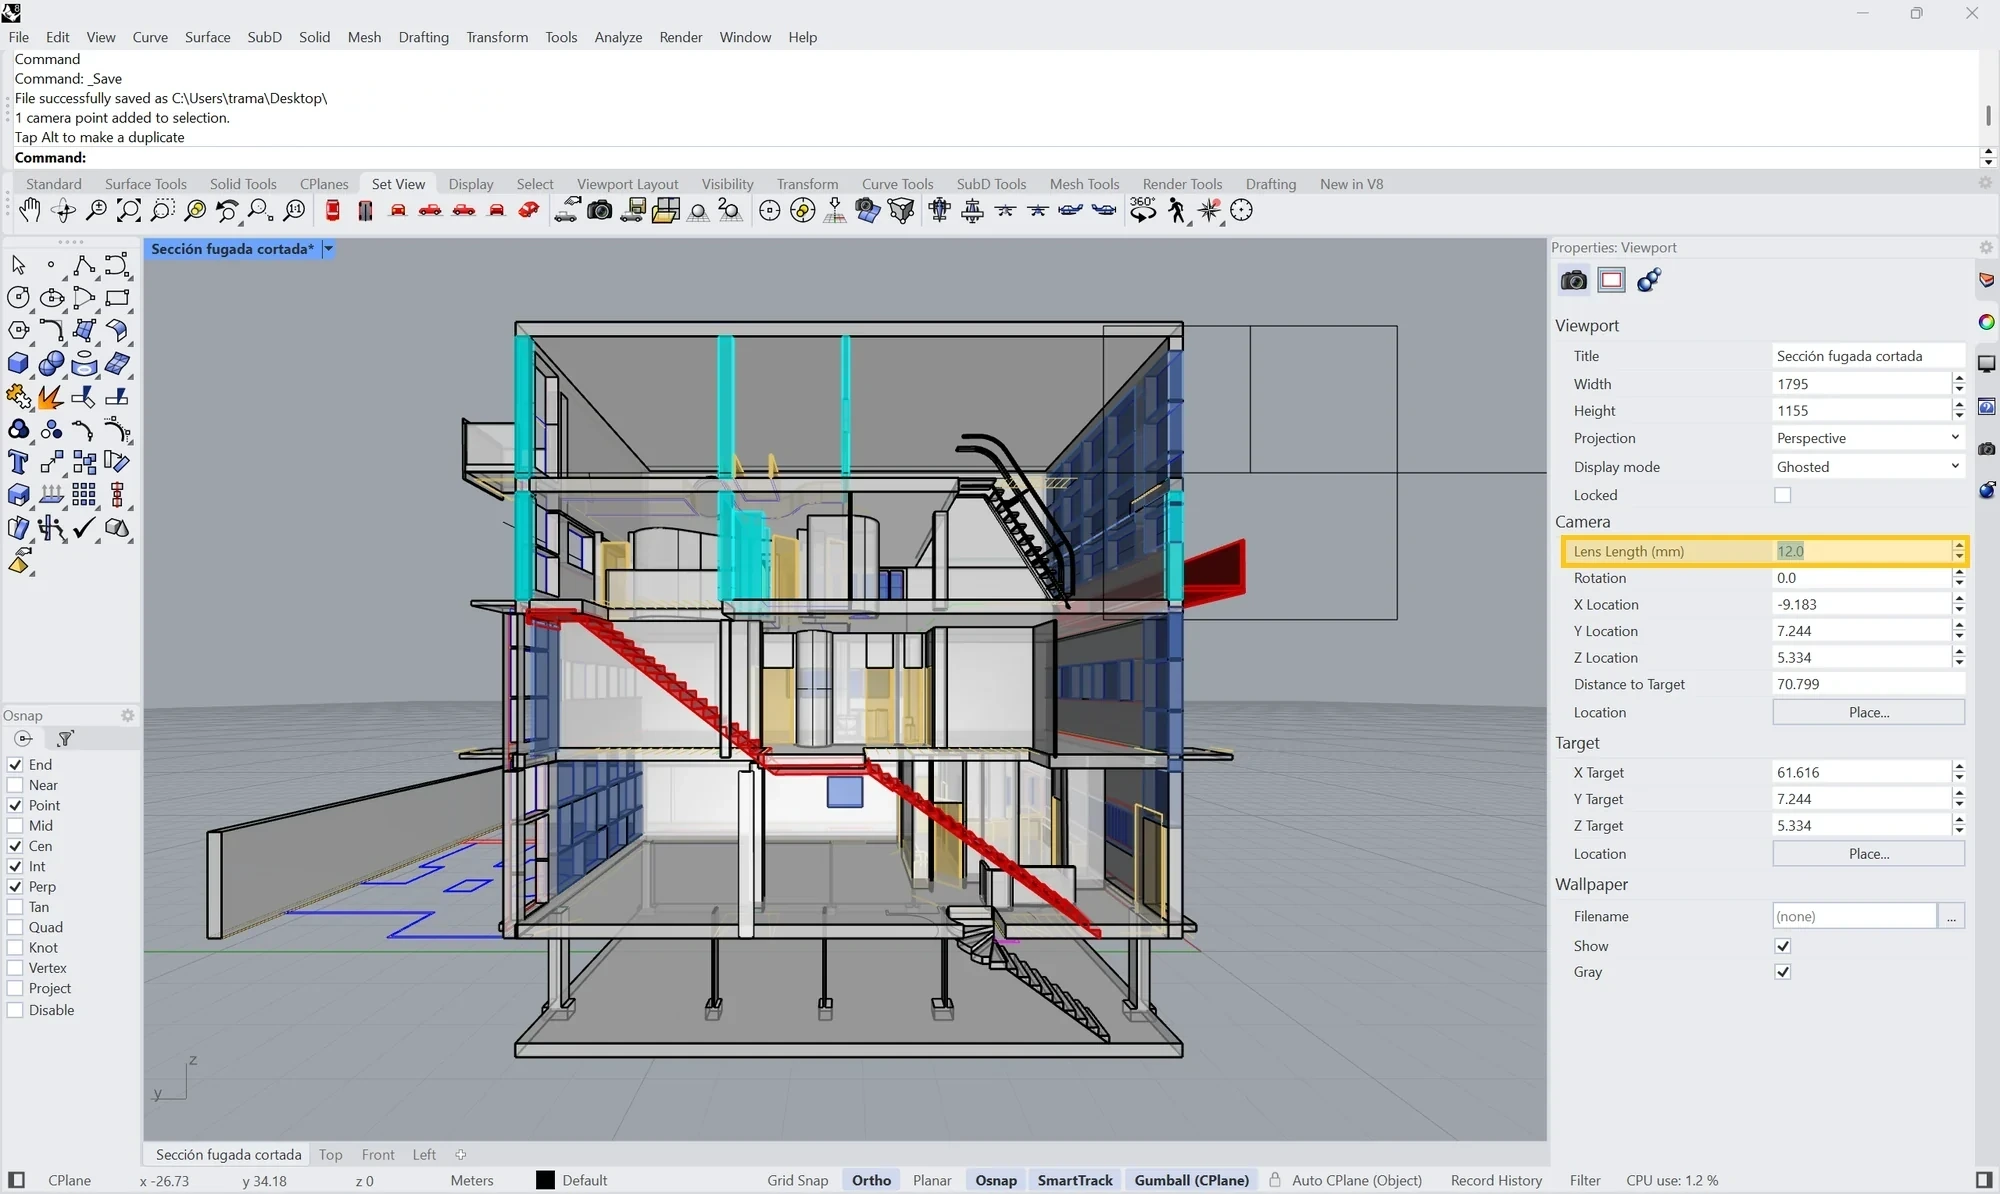Image resolution: width=2000 pixels, height=1194 pixels.
Task: Open the Analyze menu
Action: coord(618,37)
